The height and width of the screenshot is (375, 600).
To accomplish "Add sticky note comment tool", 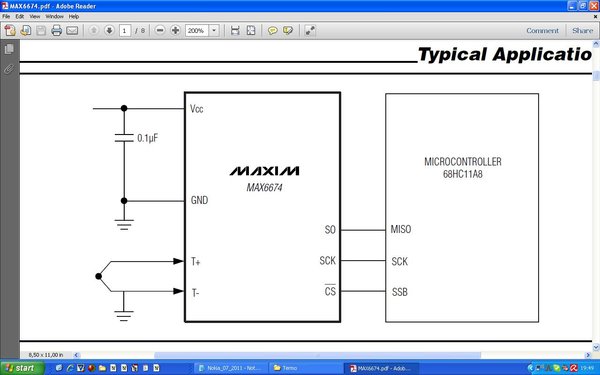I will (x=272, y=30).
